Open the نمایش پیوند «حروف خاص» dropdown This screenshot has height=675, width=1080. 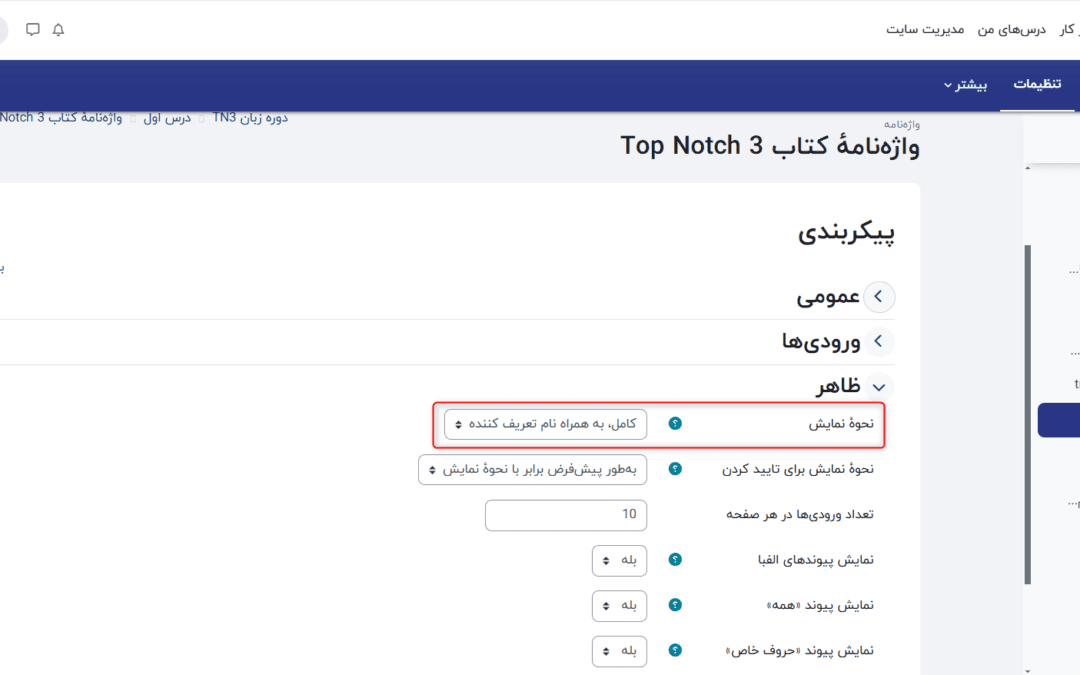[x=619, y=651]
